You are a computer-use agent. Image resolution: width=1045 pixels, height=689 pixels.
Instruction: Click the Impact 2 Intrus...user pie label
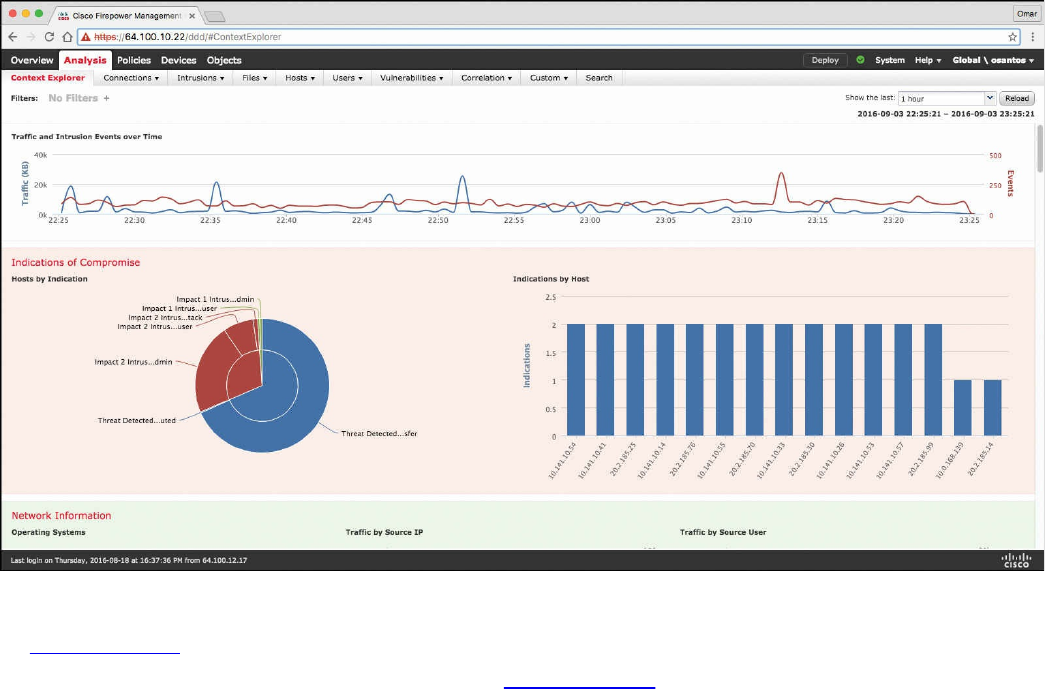click(155, 327)
